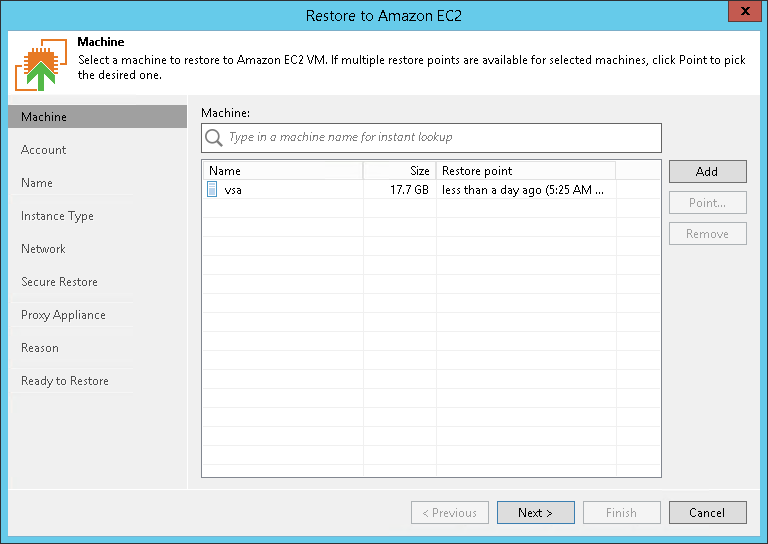Select the Proxy Appliance step
The width and height of the screenshot is (768, 544).
(x=63, y=315)
